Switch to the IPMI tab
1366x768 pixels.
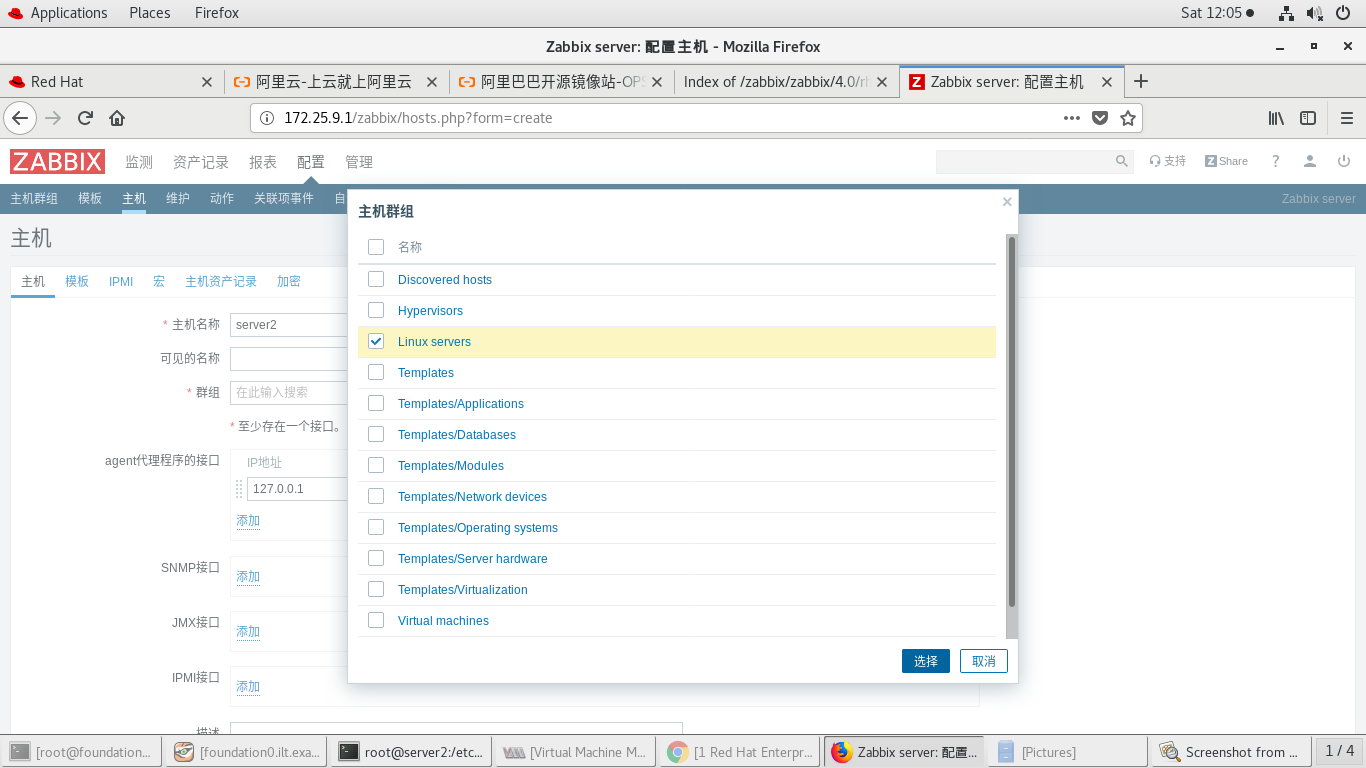[120, 281]
